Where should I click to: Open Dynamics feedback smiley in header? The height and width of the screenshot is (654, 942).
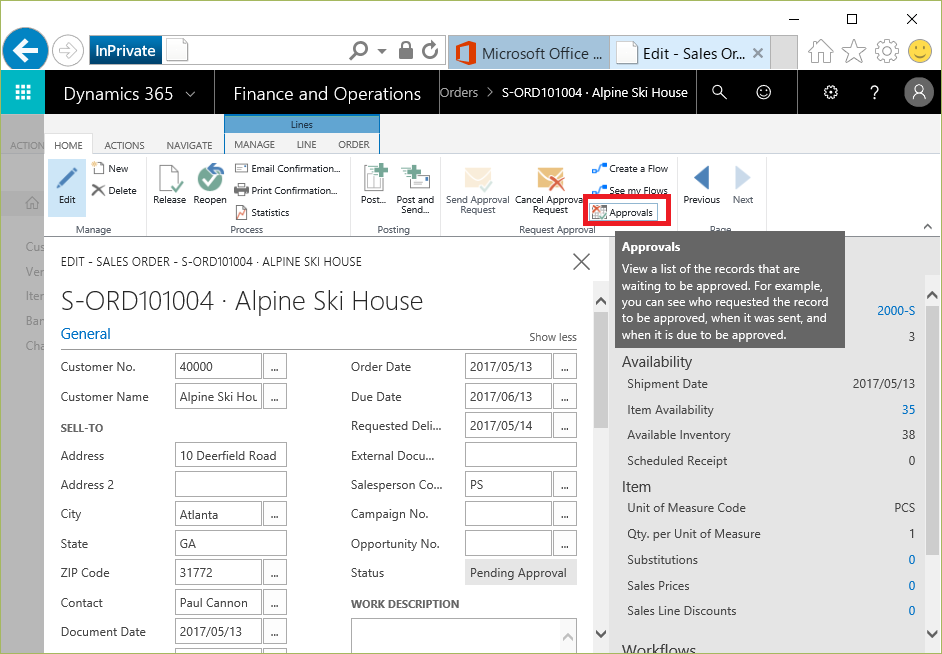[x=764, y=92]
